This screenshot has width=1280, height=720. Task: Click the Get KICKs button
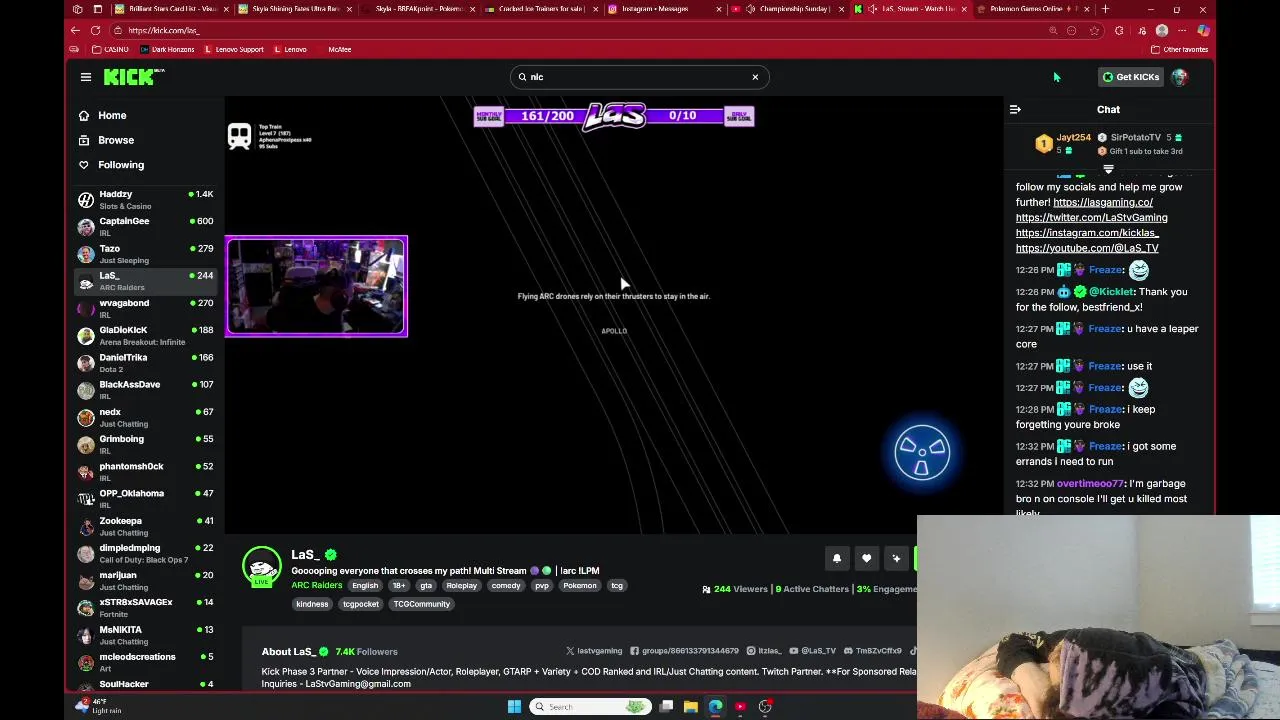1131,77
